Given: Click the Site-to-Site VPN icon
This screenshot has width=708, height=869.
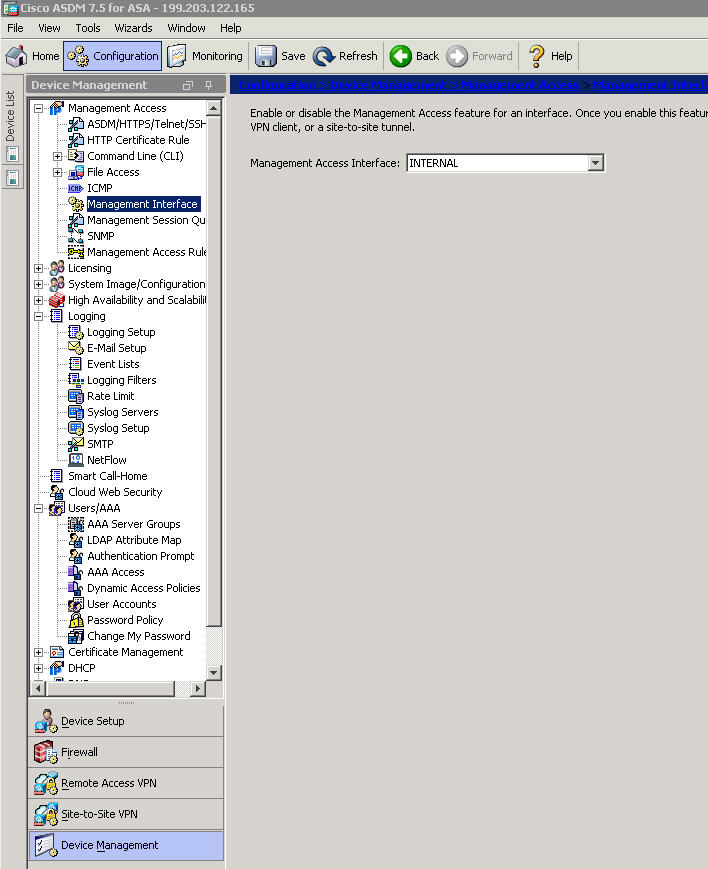Looking at the screenshot, I should pos(45,814).
